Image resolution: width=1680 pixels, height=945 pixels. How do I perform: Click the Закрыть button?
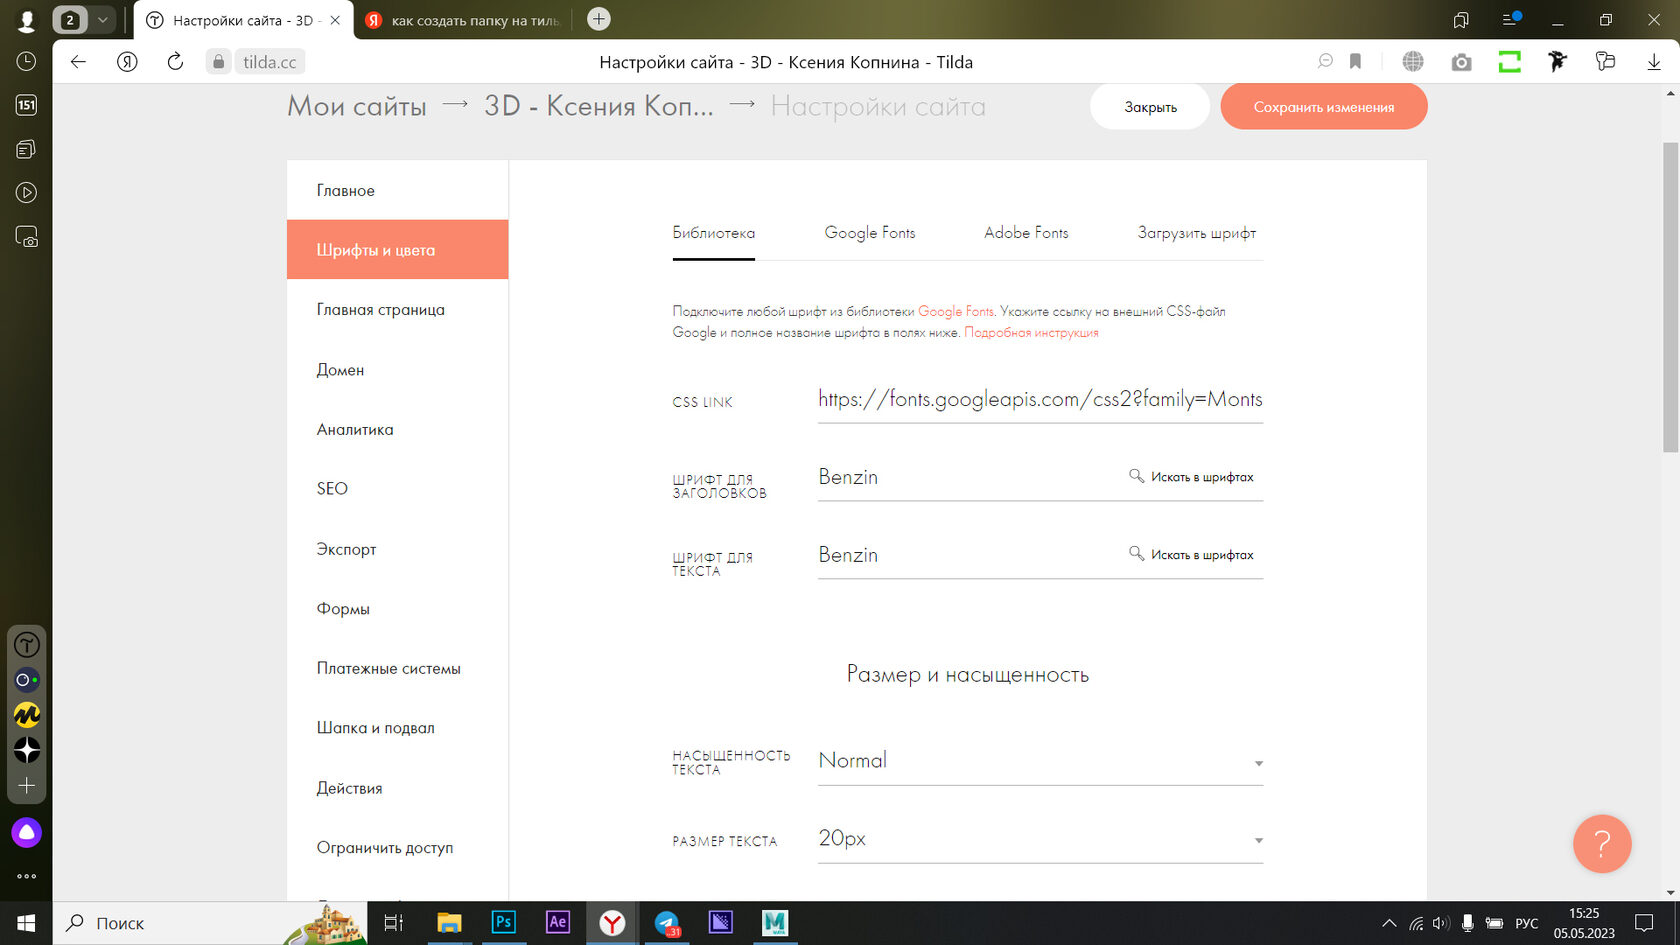click(1150, 107)
